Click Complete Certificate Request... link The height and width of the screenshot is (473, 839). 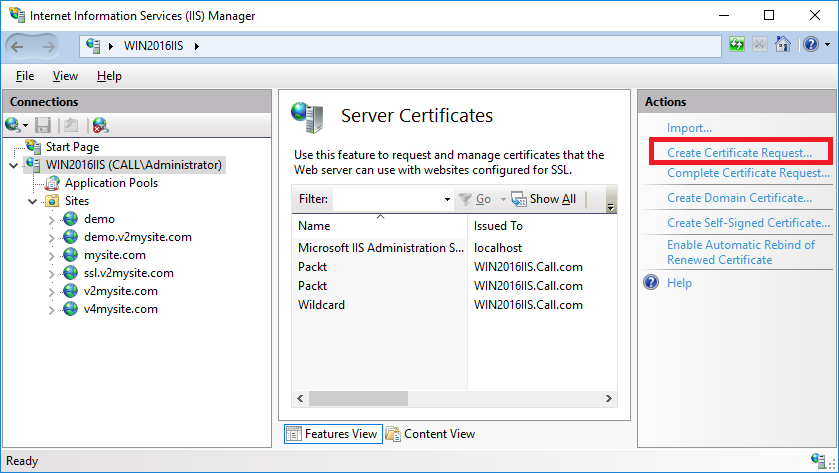(748, 173)
